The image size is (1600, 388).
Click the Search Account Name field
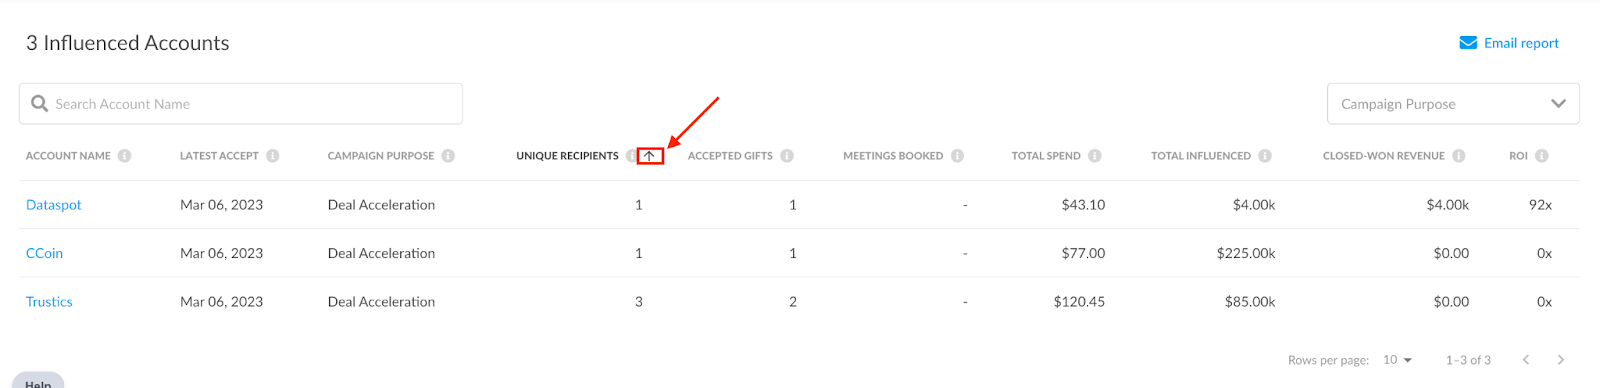[x=241, y=104]
